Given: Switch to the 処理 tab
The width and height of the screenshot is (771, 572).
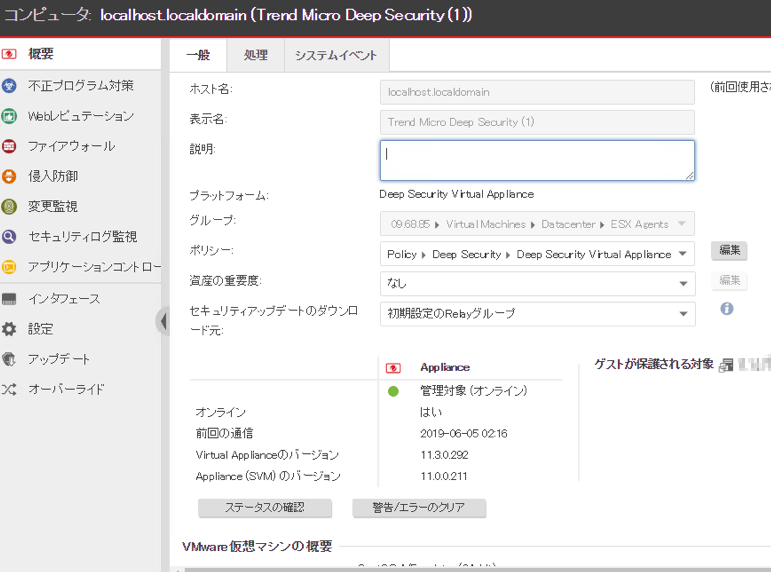Looking at the screenshot, I should [x=255, y=55].
